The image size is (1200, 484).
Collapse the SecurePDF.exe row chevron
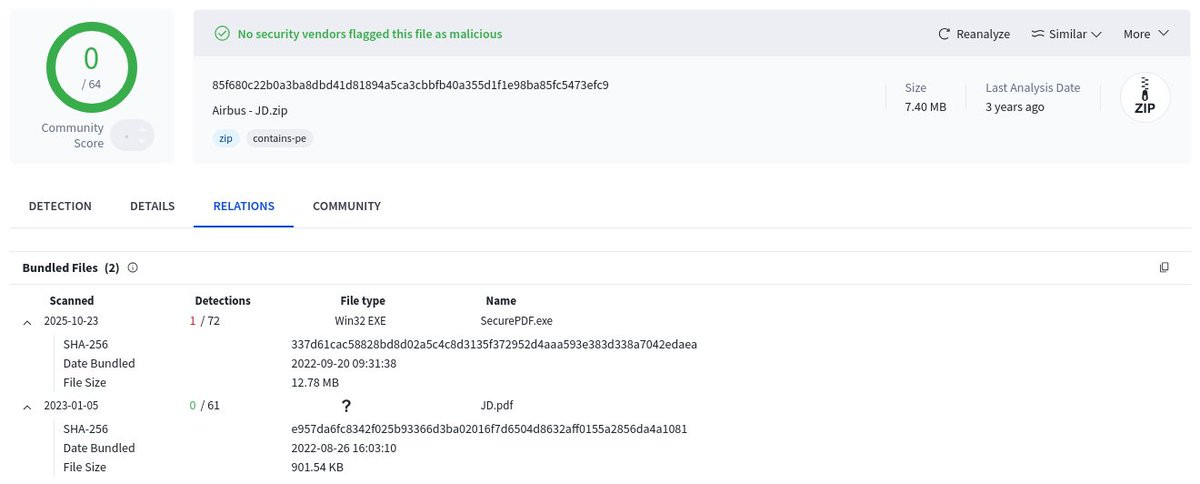pyautogui.click(x=26, y=321)
